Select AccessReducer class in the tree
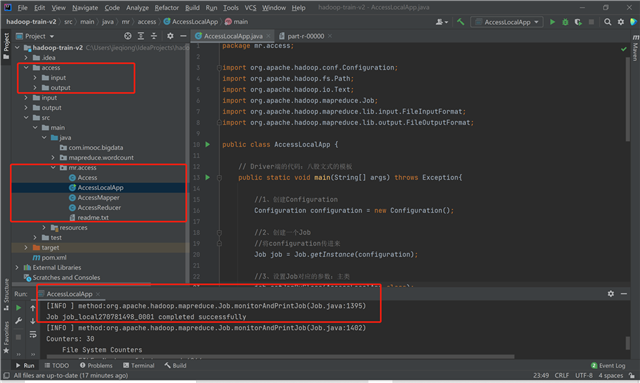Image resolution: width=640 pixels, height=383 pixels. [x=99, y=207]
